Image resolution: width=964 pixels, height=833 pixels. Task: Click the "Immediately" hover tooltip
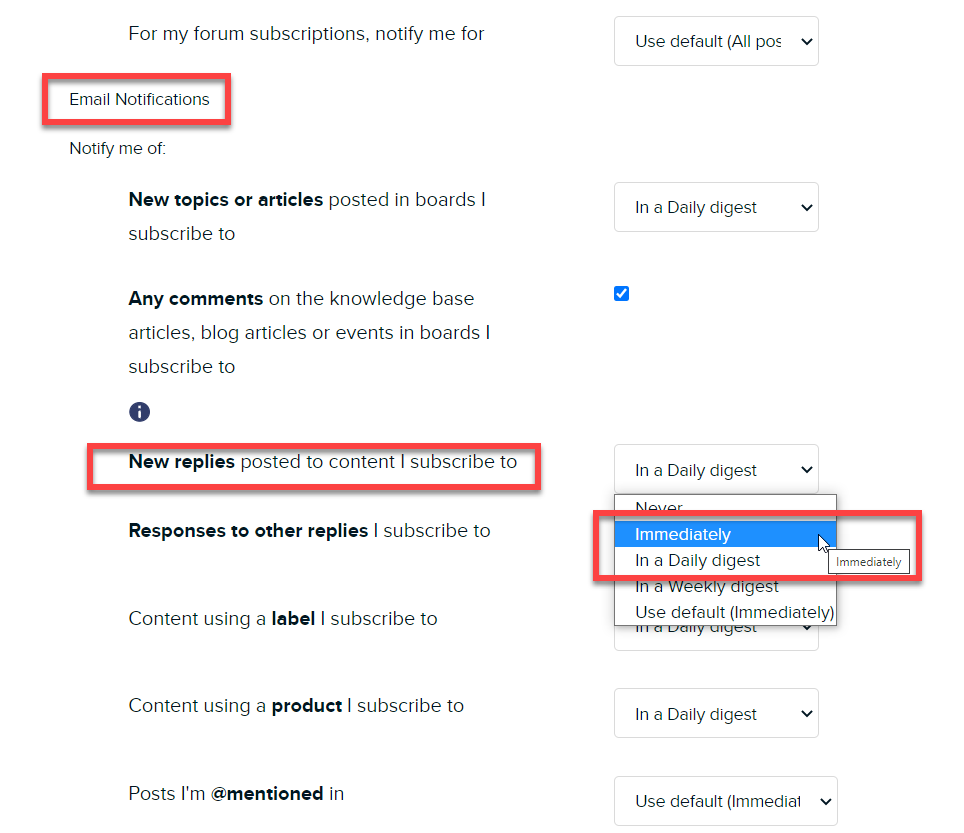(868, 562)
